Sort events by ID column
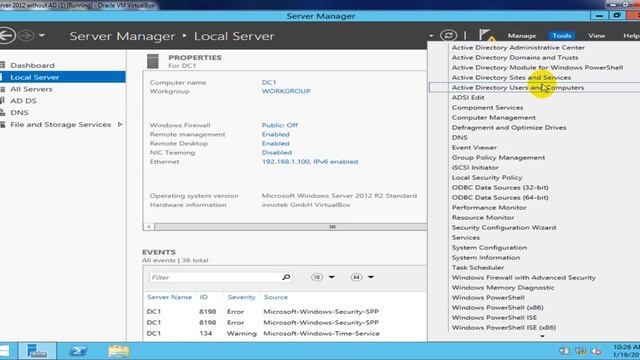Screen dimensions: 640x360 (204, 297)
